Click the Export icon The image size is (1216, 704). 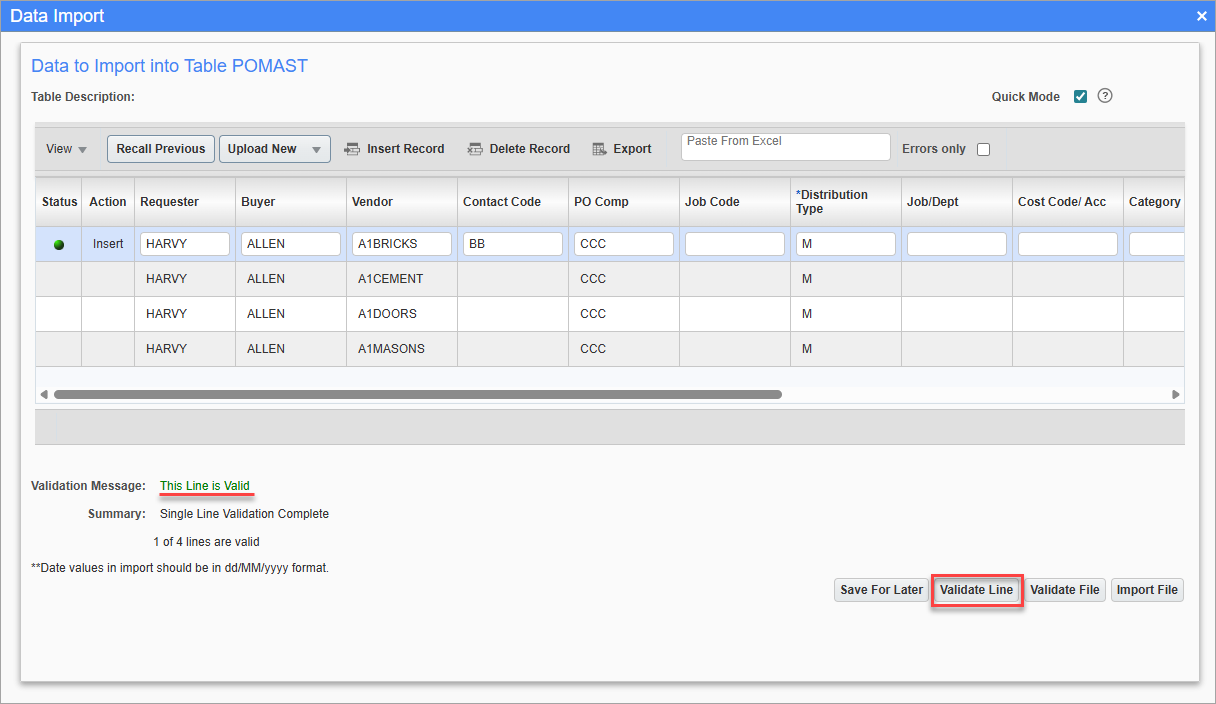click(596, 148)
